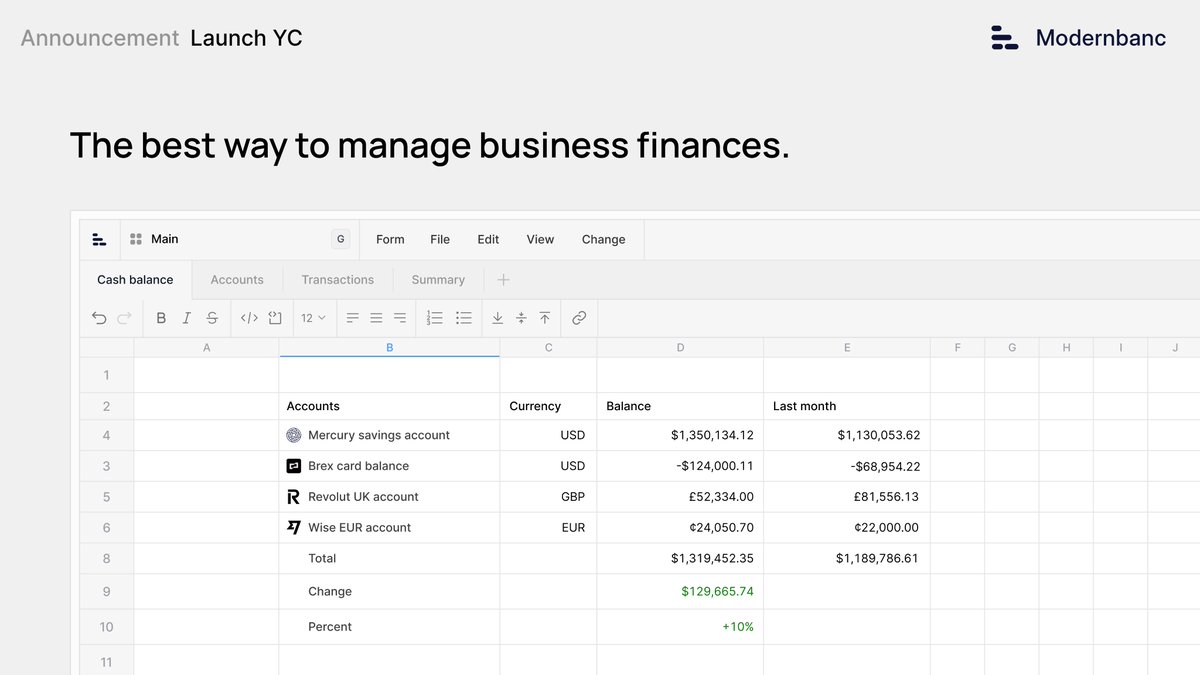Switch to the Accounts tab
Viewport: 1200px width, 675px height.
click(237, 280)
